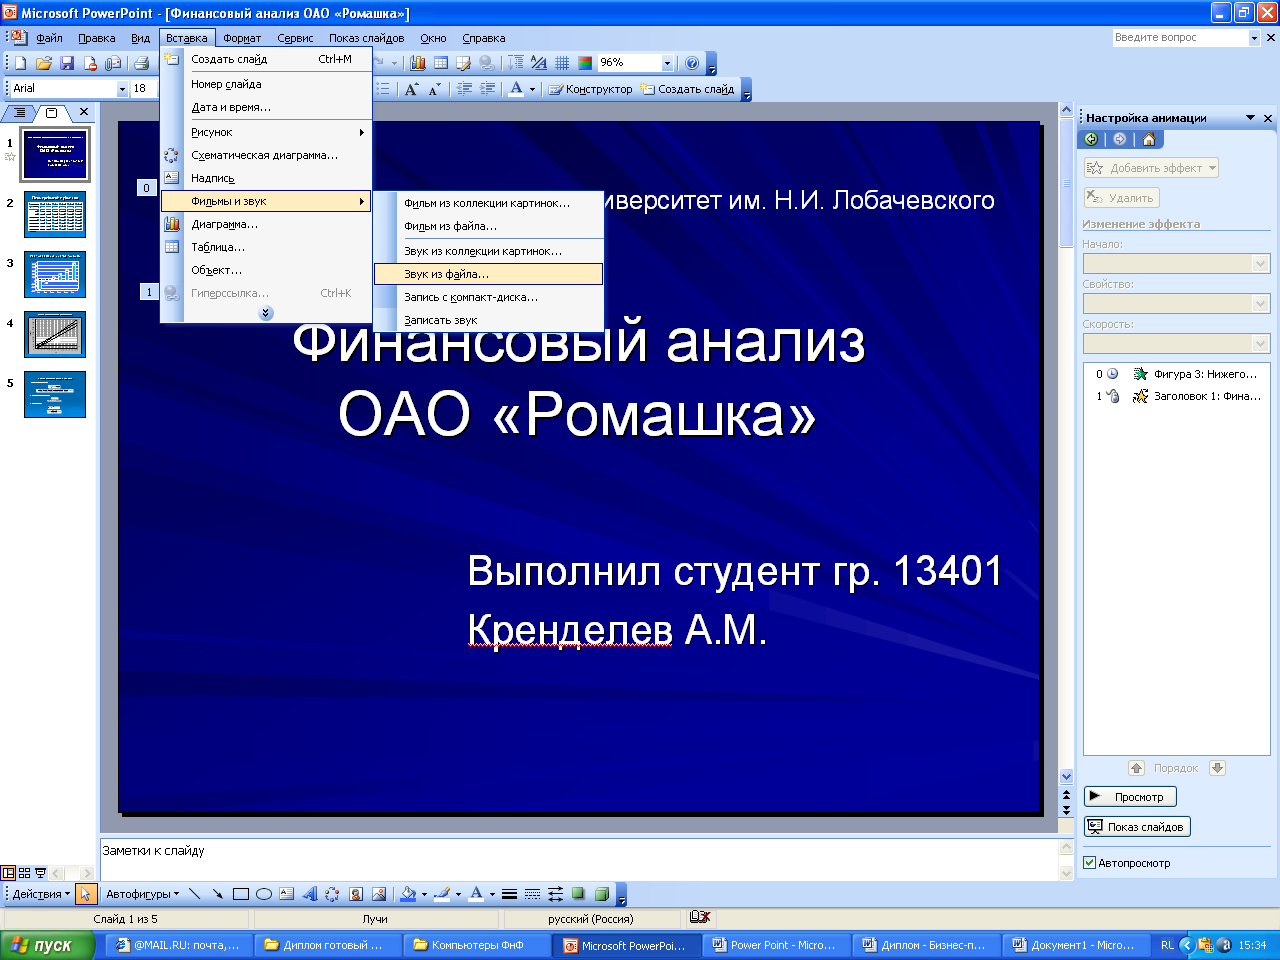Screen dimensions: 1280x960
Task: Switch to slide sorter view at bottom left
Action: click(25, 873)
